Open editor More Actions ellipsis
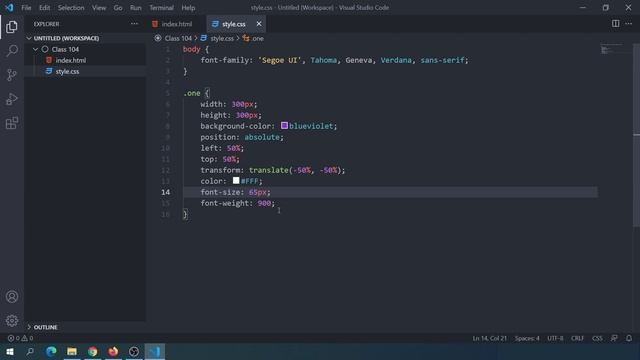The height and width of the screenshot is (360, 640). 629,24
